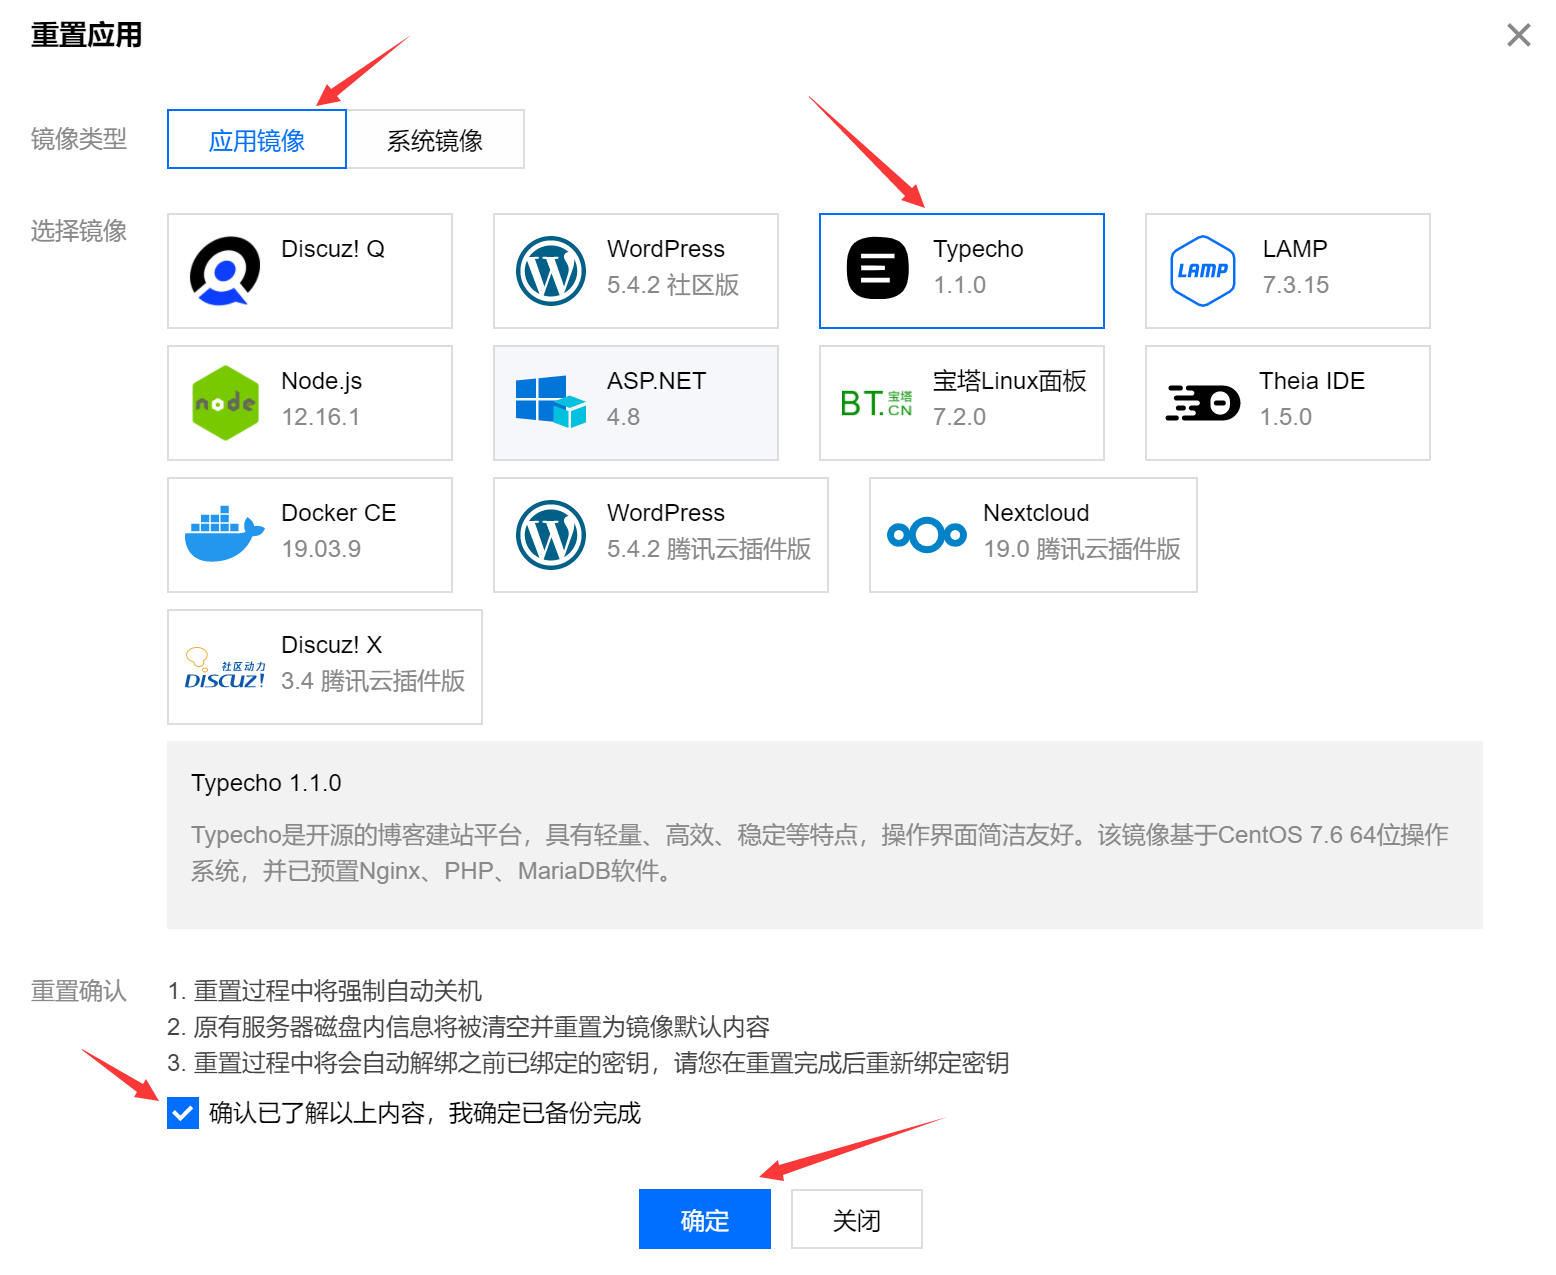Image resolution: width=1556 pixels, height=1275 pixels.
Task: Click the 原有服务器磁盘内信息将被清空 notice line
Action: point(469,1027)
